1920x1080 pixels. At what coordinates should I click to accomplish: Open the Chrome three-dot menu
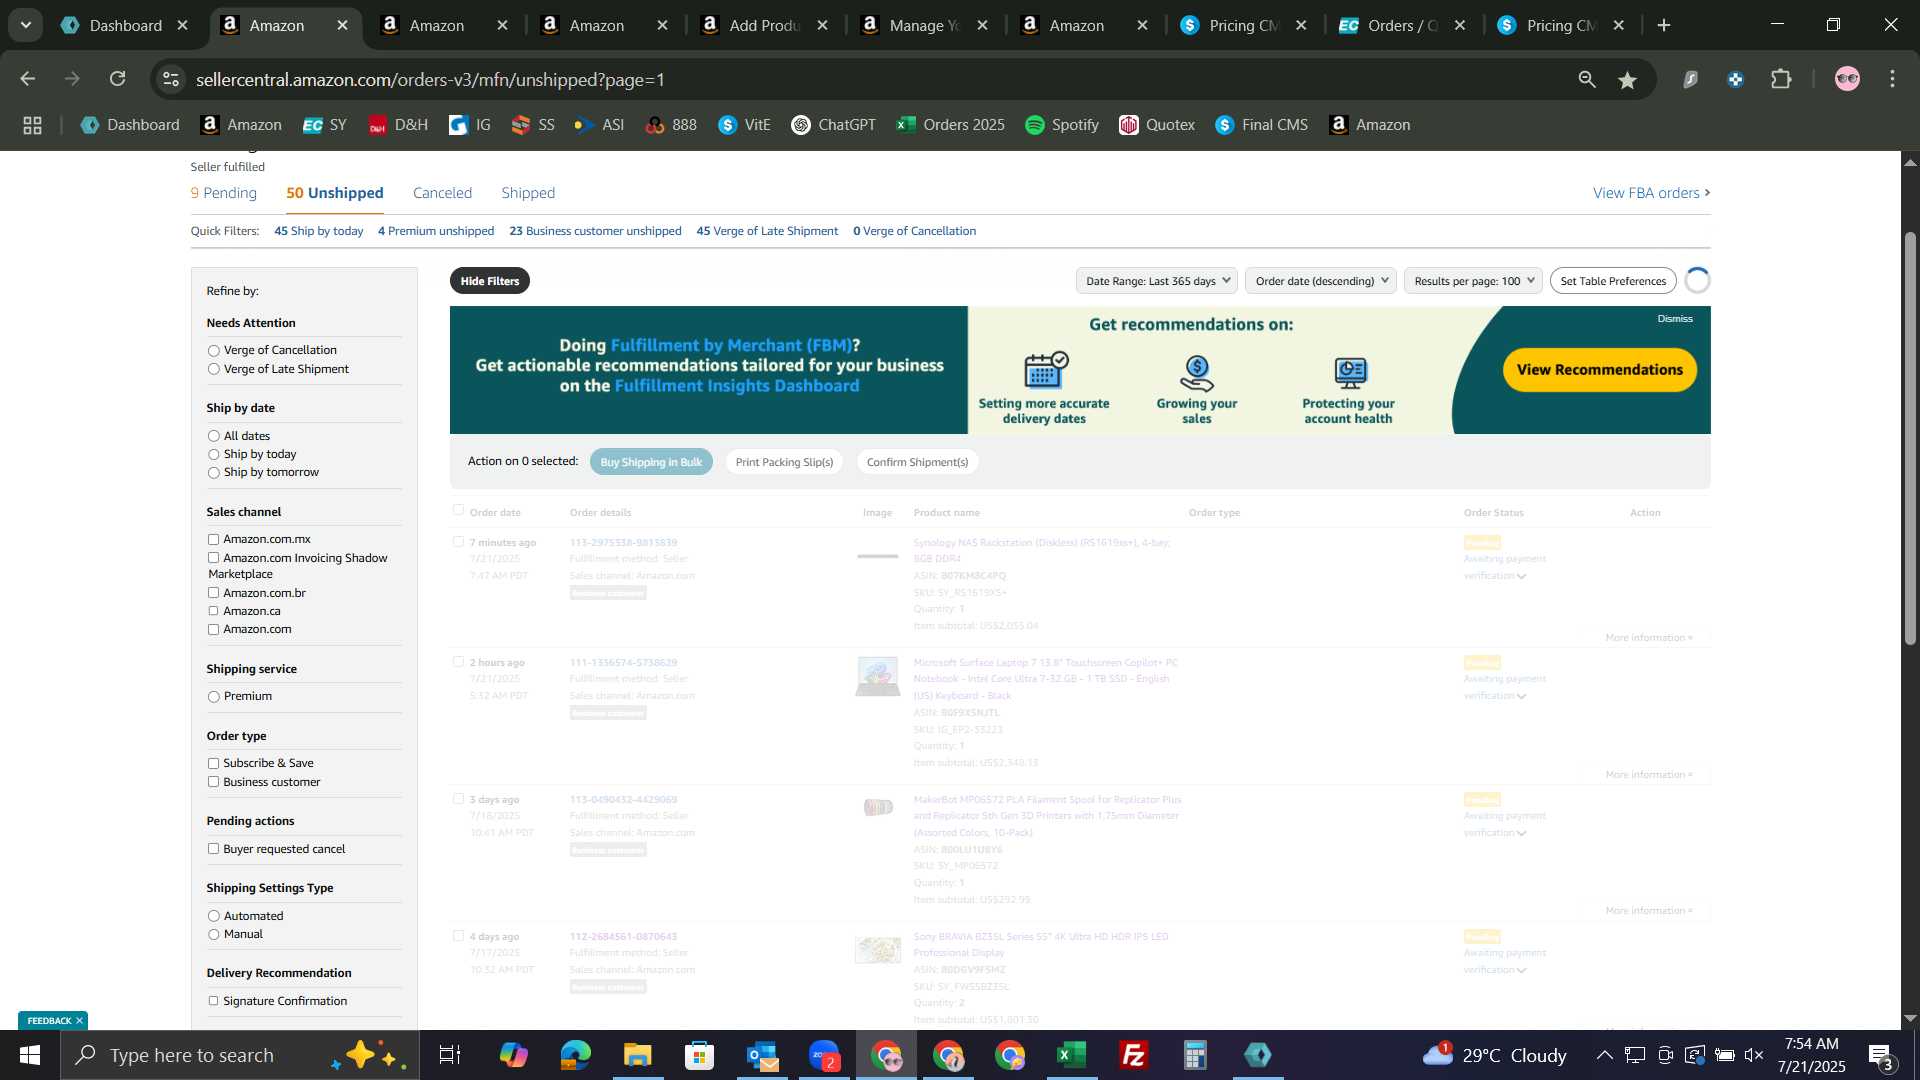point(1893,79)
